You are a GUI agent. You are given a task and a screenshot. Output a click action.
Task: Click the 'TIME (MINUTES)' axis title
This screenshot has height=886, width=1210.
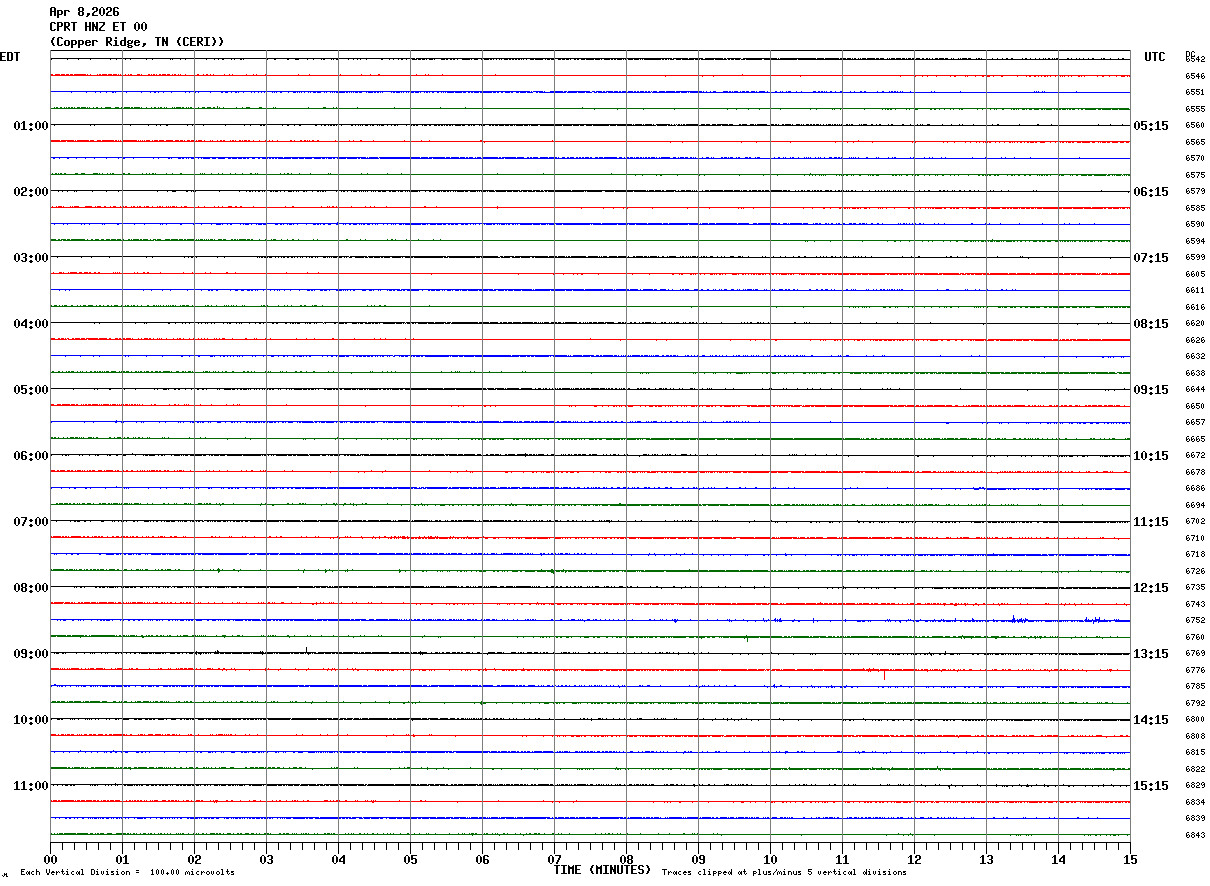[603, 870]
